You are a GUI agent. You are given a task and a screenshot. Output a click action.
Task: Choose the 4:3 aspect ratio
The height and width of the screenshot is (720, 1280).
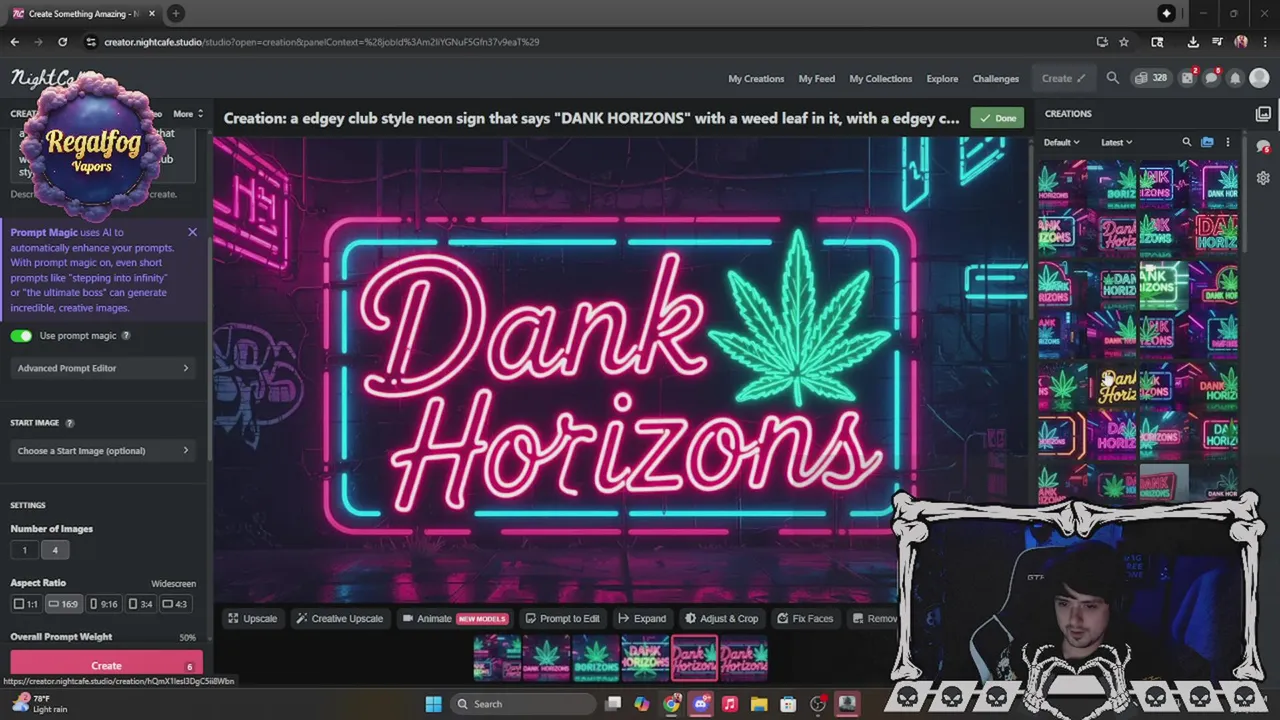175,604
